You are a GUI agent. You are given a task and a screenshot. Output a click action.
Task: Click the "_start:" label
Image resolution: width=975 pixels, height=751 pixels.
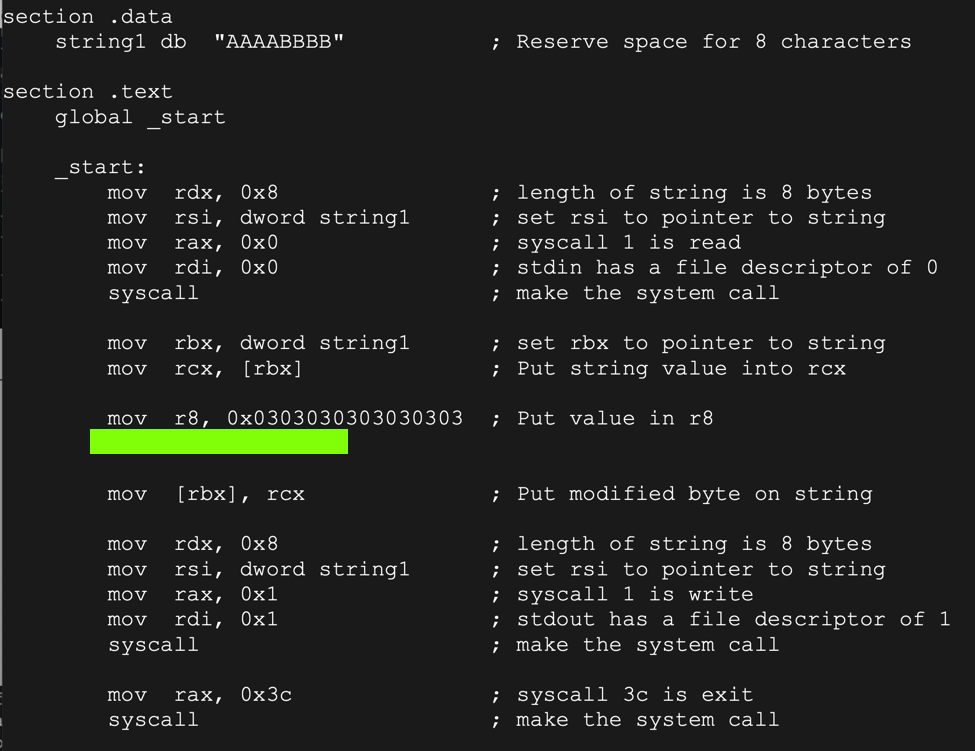coord(100,167)
